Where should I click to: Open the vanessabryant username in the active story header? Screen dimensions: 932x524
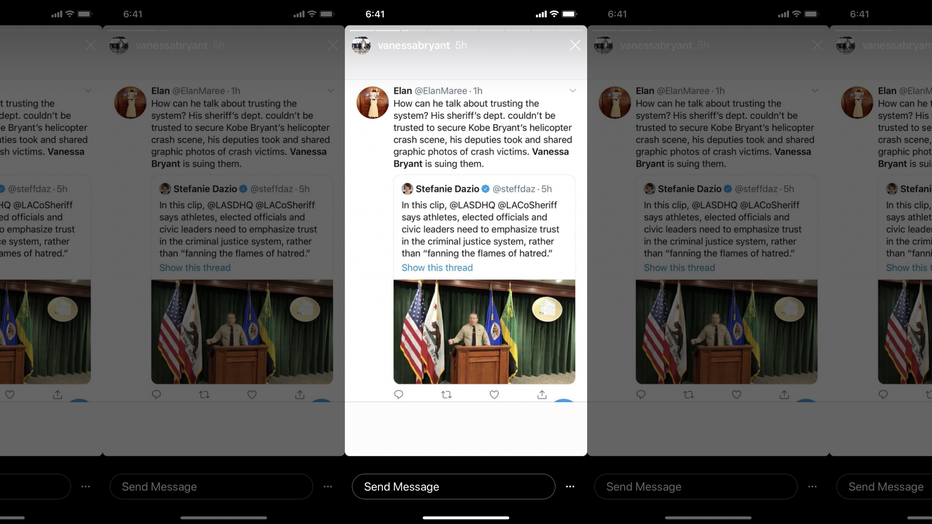click(414, 45)
